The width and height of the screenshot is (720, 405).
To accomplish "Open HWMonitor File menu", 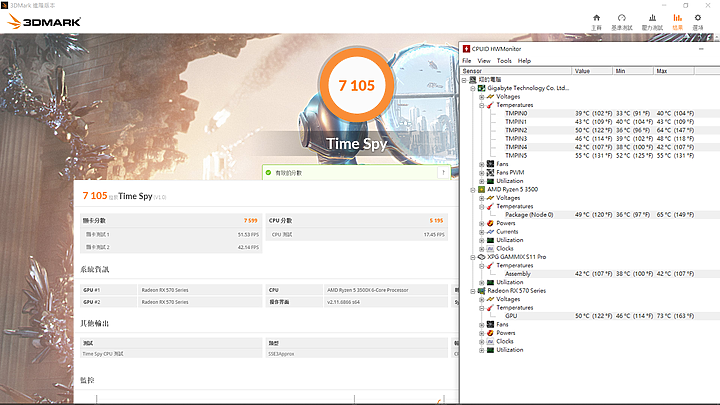I will (467, 61).
